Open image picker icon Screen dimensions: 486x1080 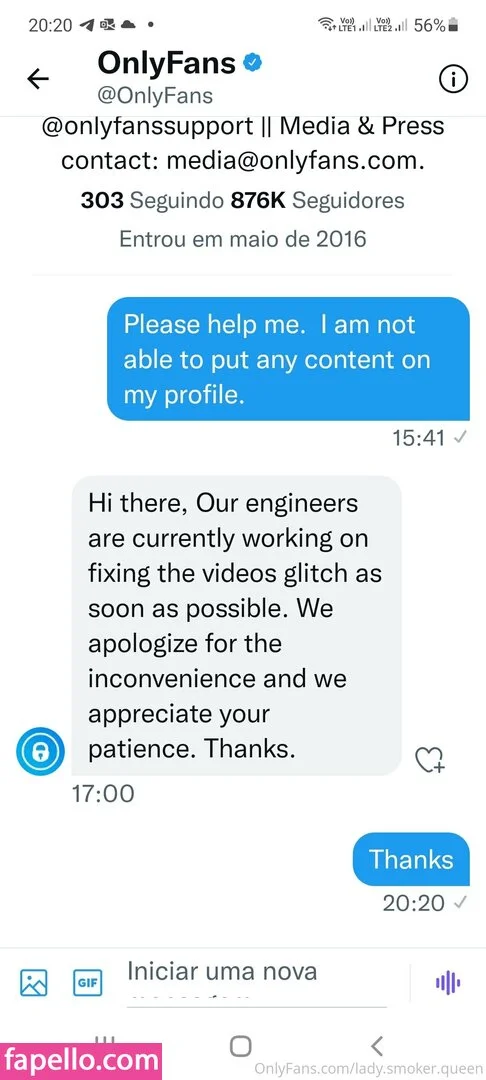[x=34, y=982]
